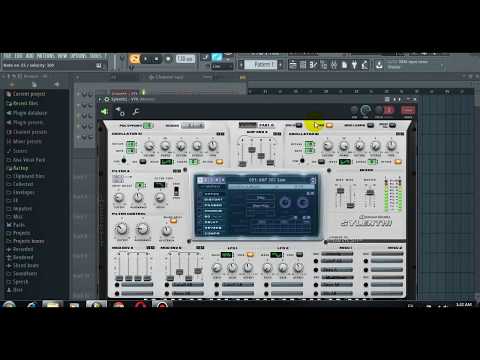The height and width of the screenshot is (360, 480).
Task: Click the tempo tapper toolbar icon
Action: (365, 65)
